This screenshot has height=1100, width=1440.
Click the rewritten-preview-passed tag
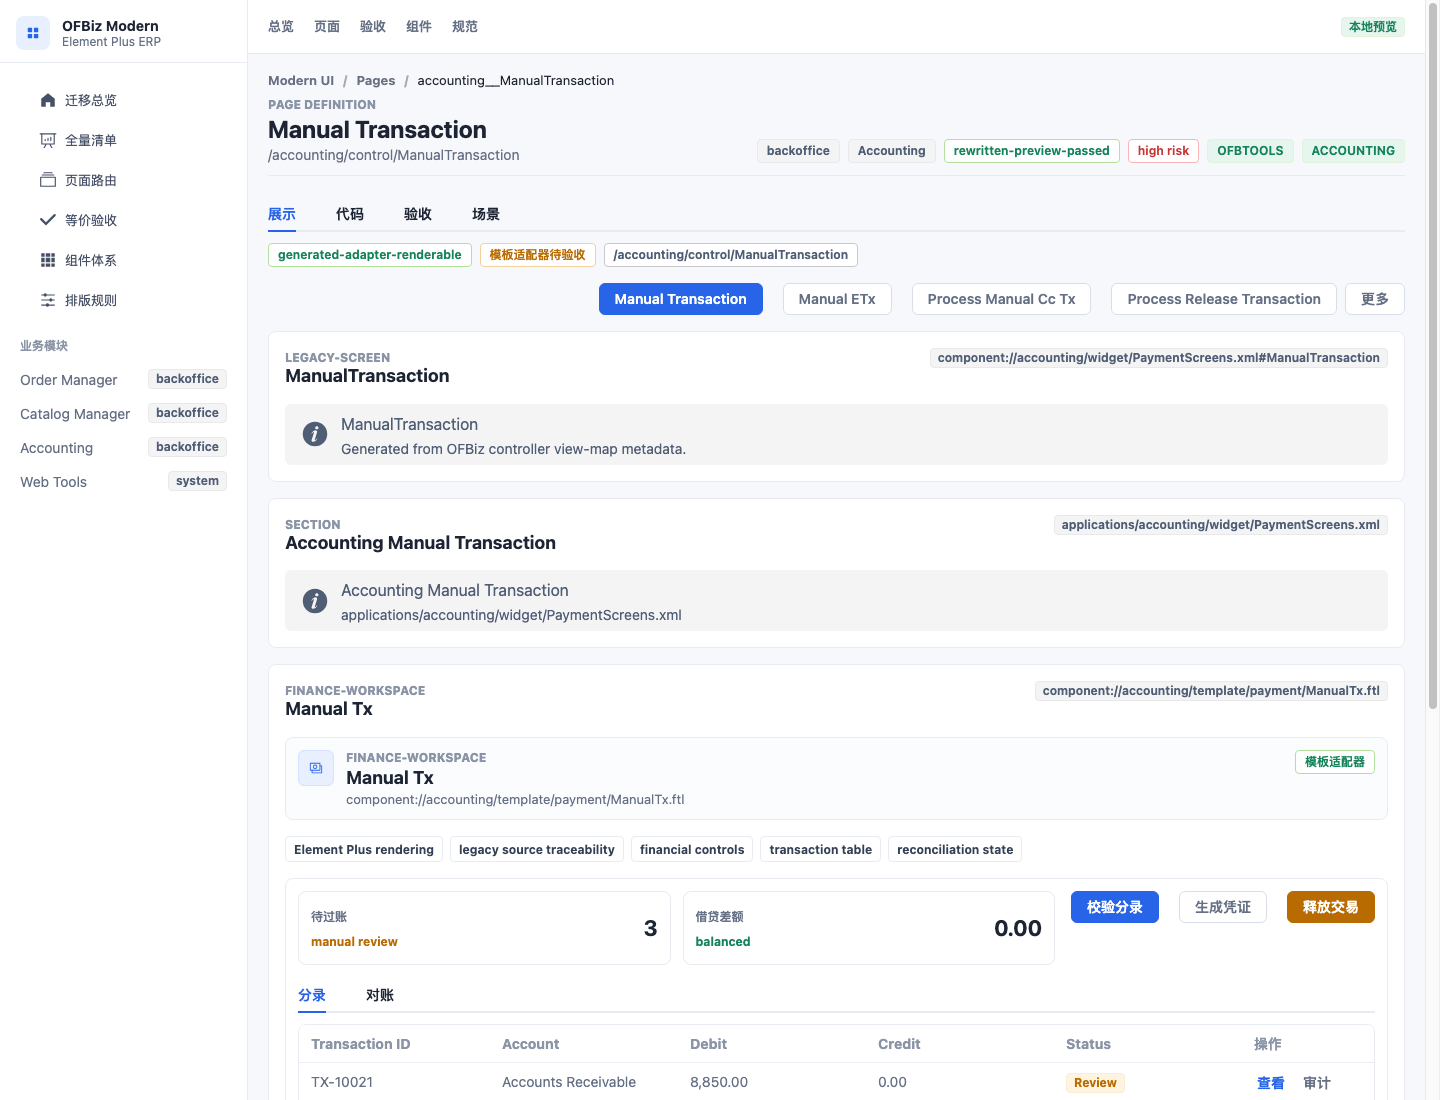pos(1032,151)
